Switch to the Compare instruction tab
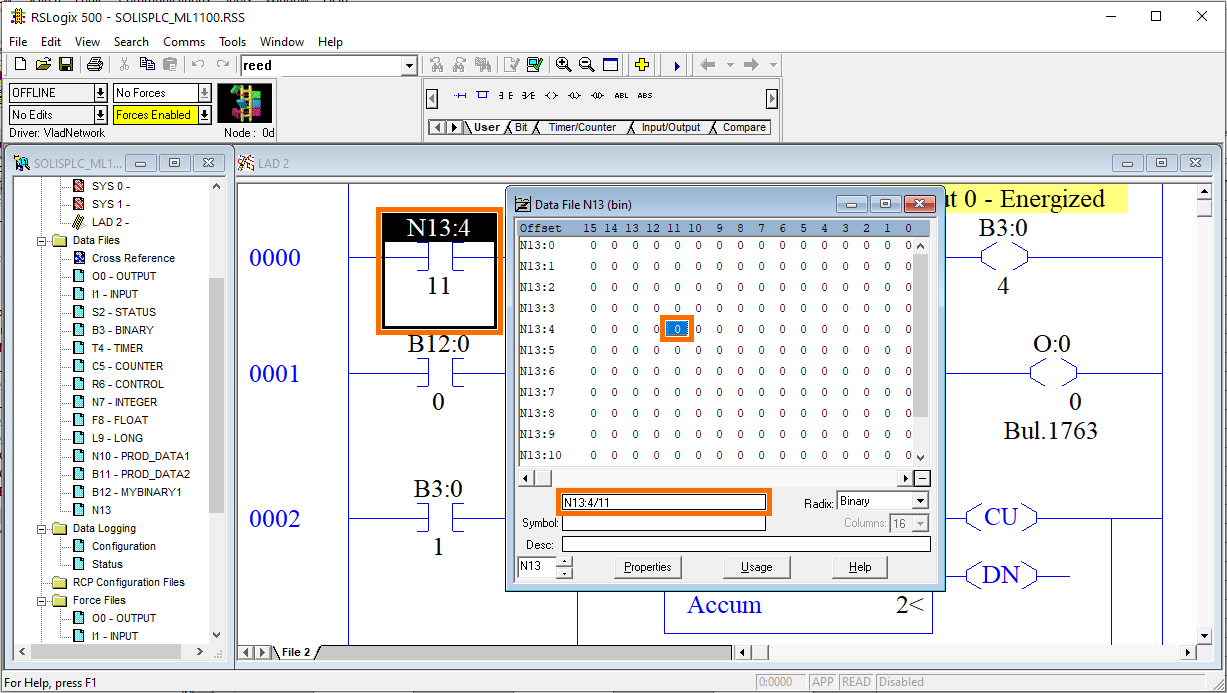 pos(744,127)
